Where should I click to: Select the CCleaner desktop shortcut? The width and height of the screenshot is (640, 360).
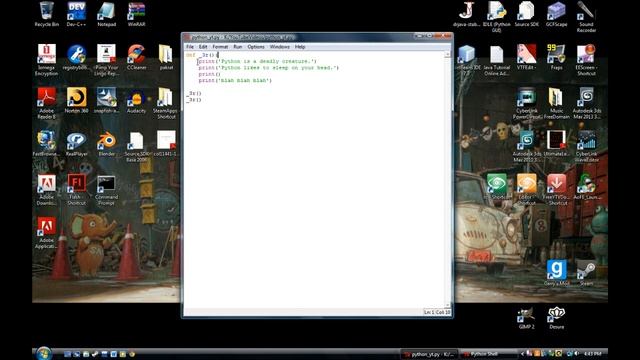coord(136,57)
